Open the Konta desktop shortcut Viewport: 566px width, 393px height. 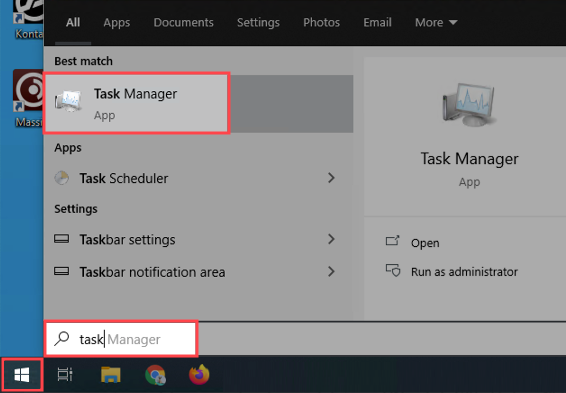pyautogui.click(x=28, y=20)
